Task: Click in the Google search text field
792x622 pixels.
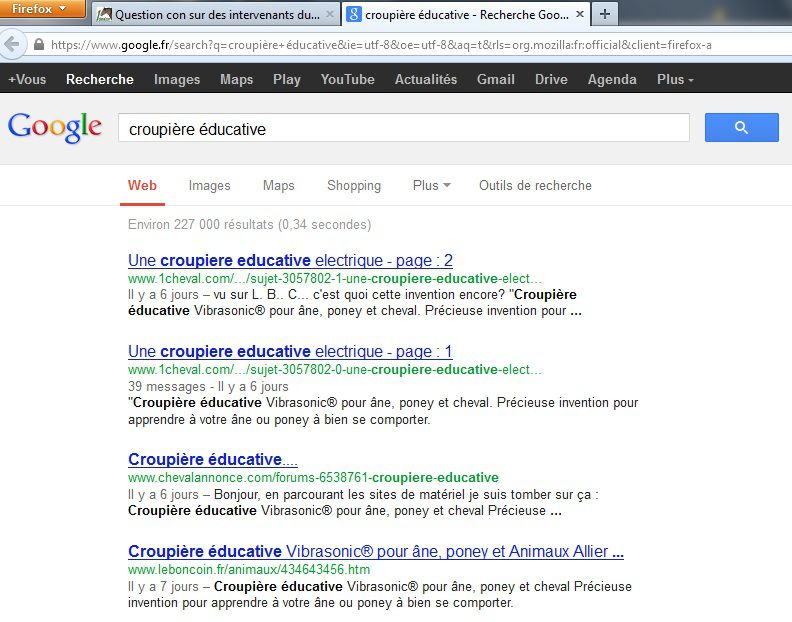Action: tap(403, 129)
